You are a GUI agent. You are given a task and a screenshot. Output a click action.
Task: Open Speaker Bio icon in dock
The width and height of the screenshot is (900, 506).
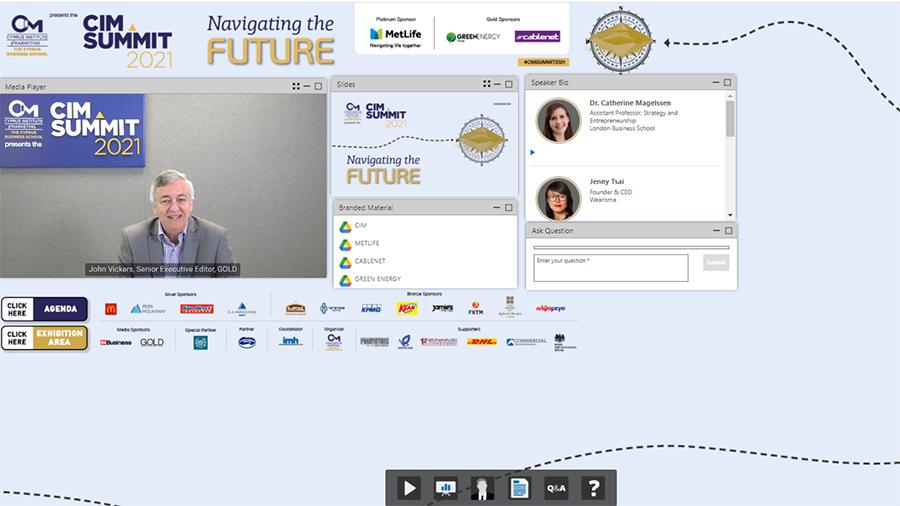[x=482, y=488]
